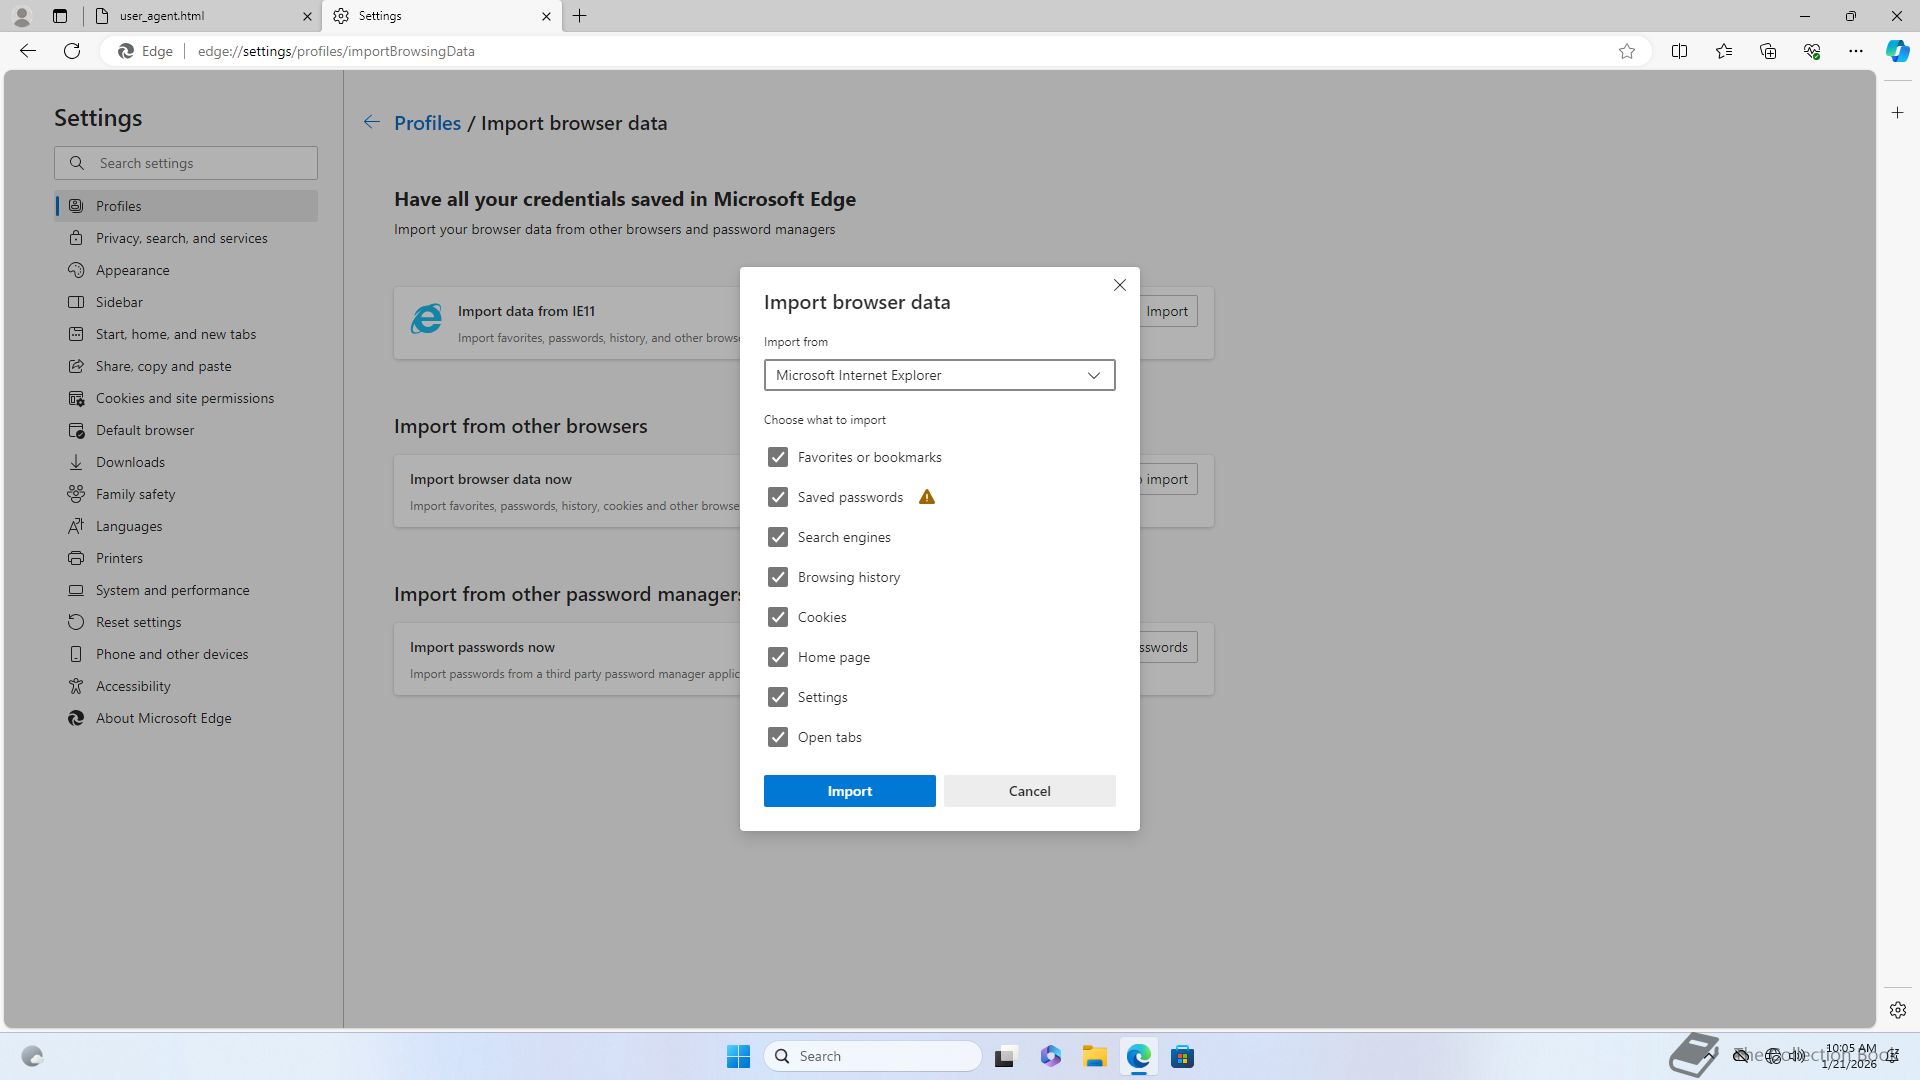The width and height of the screenshot is (1920, 1080).
Task: Uncheck the Cookies checkbox
Action: 778,617
